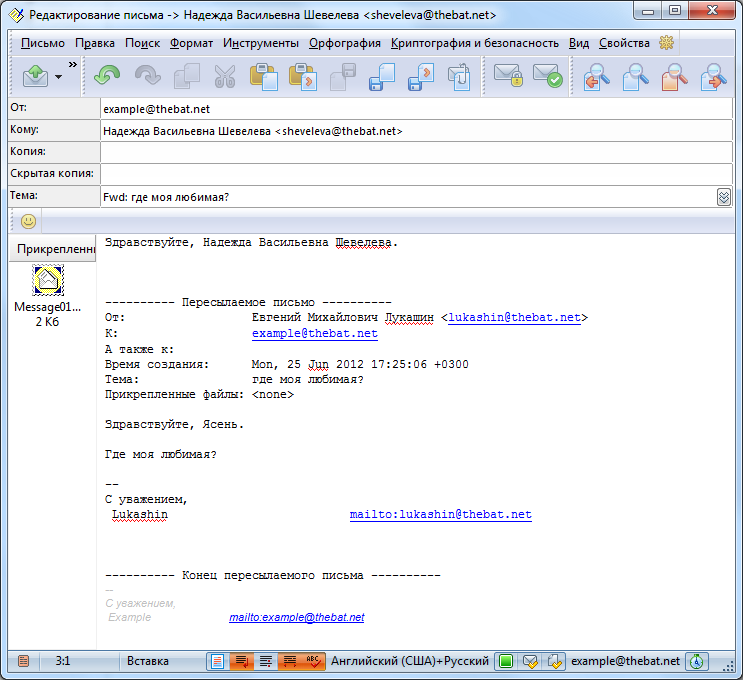Click the mailto:lukashin@thebat.net signature link
The image size is (743, 680).
click(x=440, y=515)
